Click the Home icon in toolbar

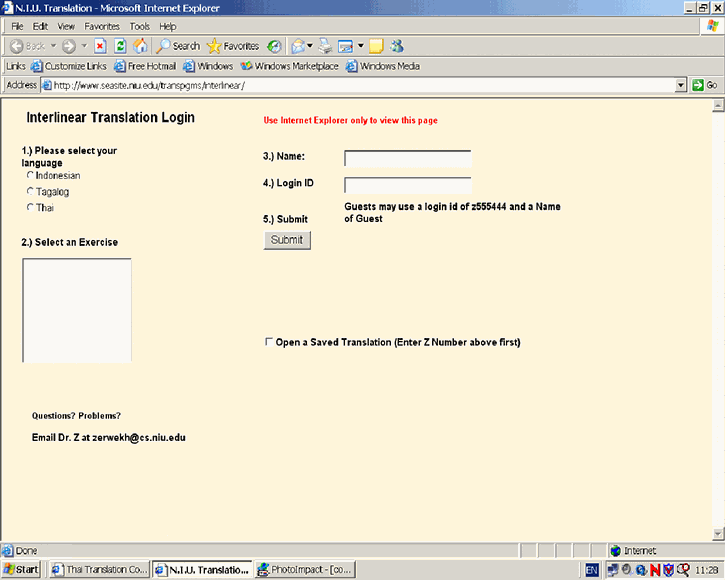click(140, 46)
